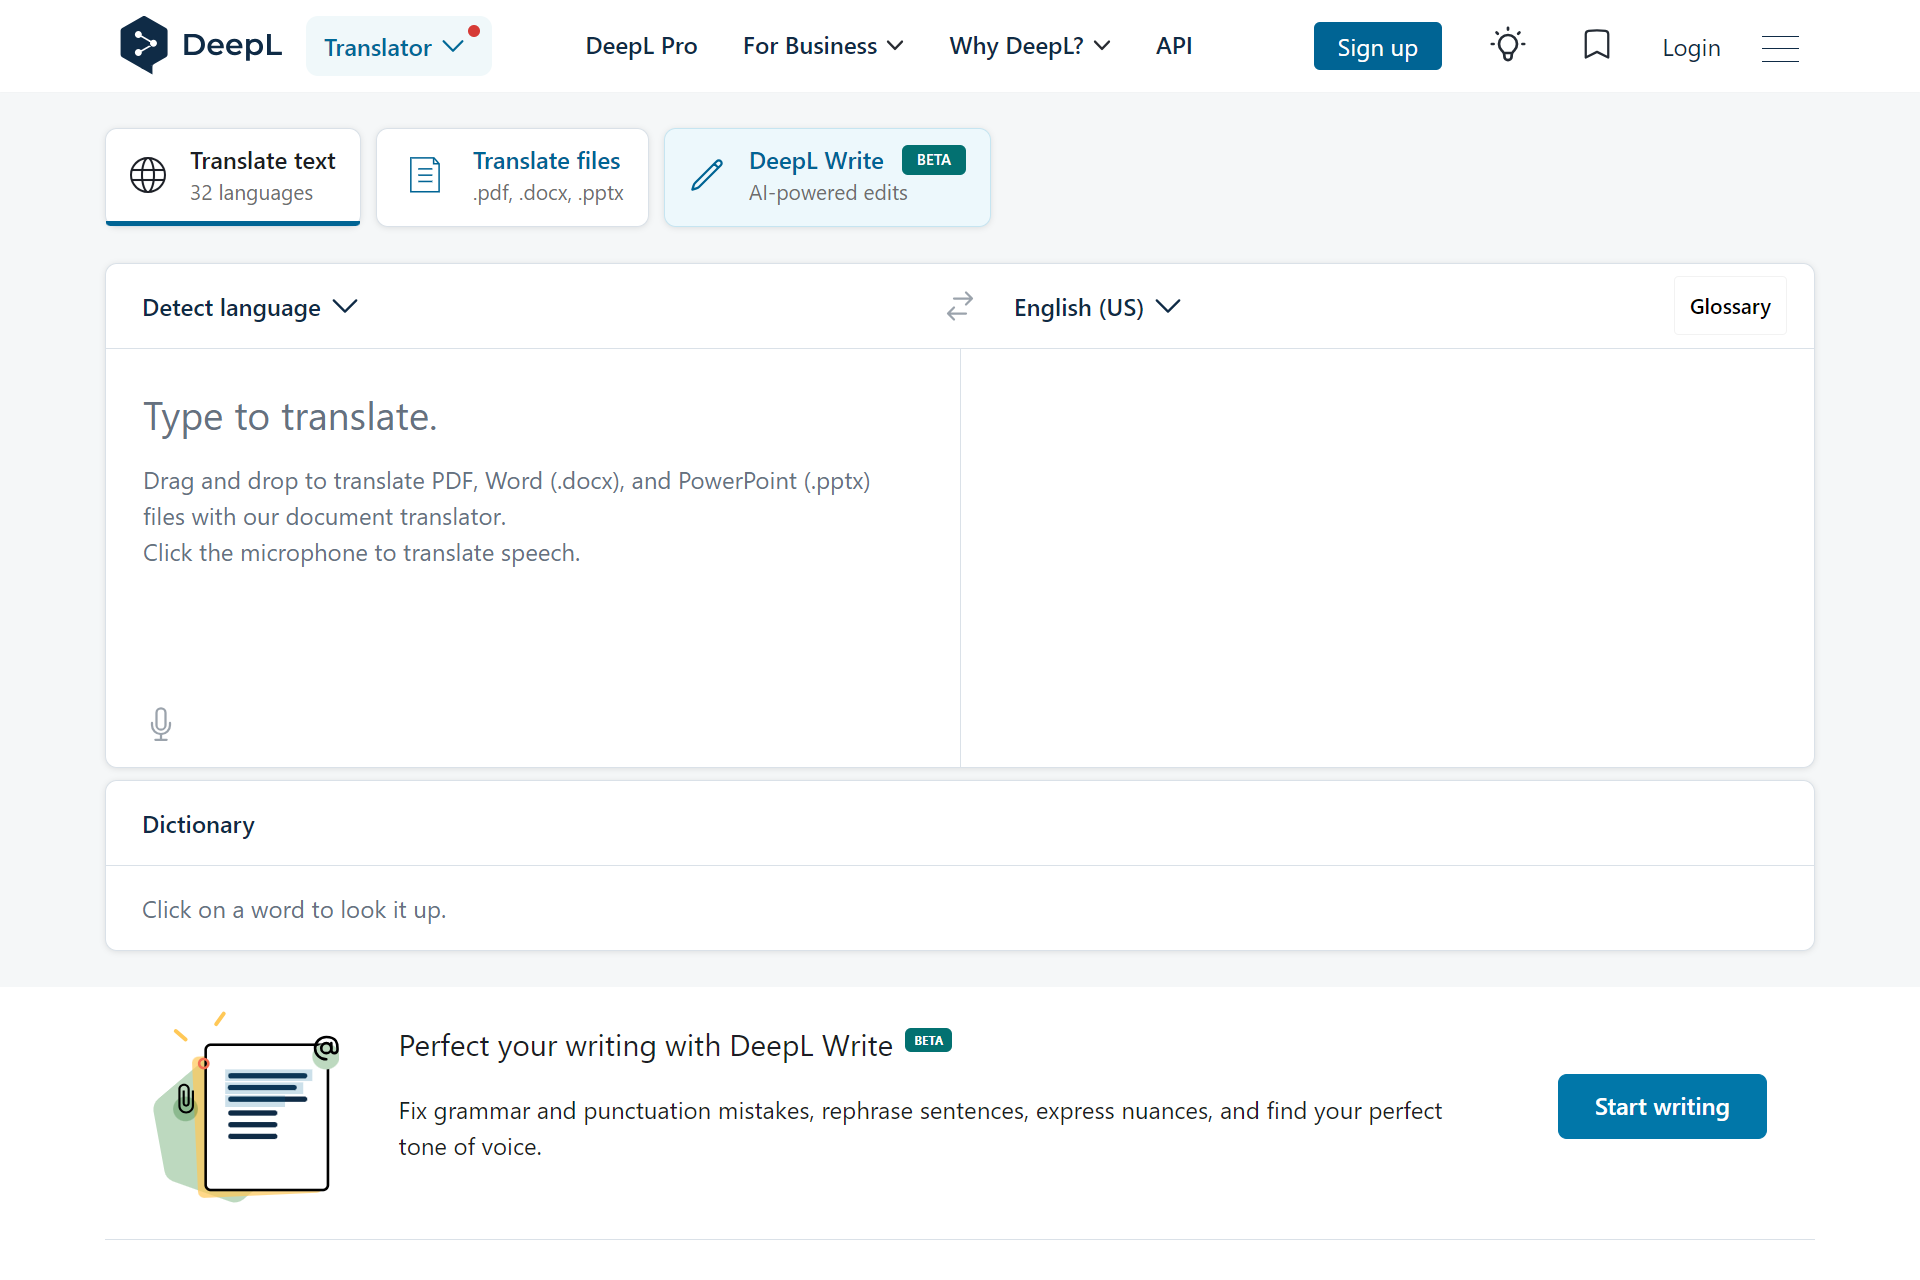Click the 'AI-powered edits' subtitle
Viewport: 1920px width, 1280px height.
pyautogui.click(x=828, y=192)
